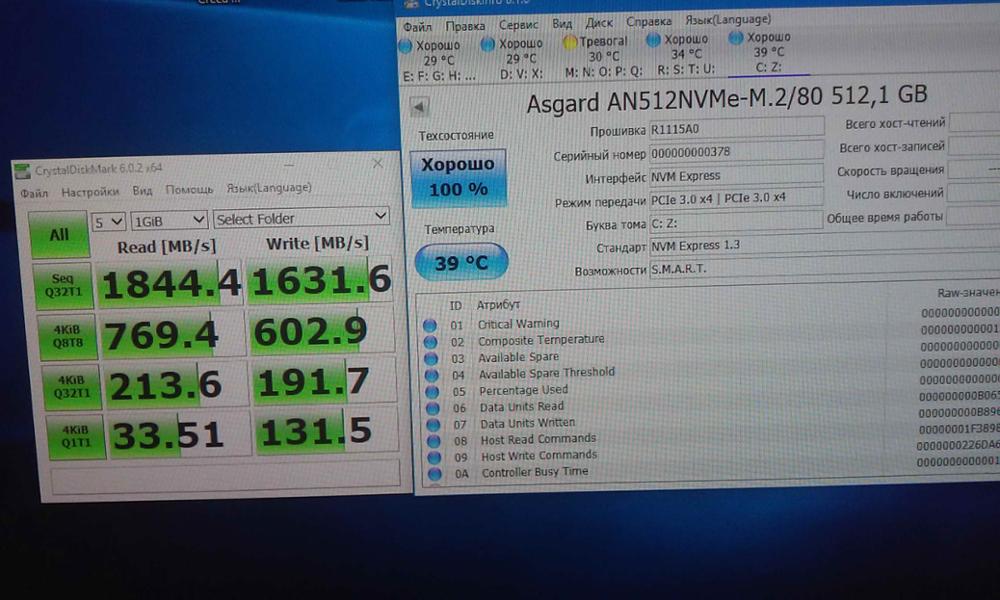
Task: Open the Select Folder dropdown
Action: (x=301, y=217)
